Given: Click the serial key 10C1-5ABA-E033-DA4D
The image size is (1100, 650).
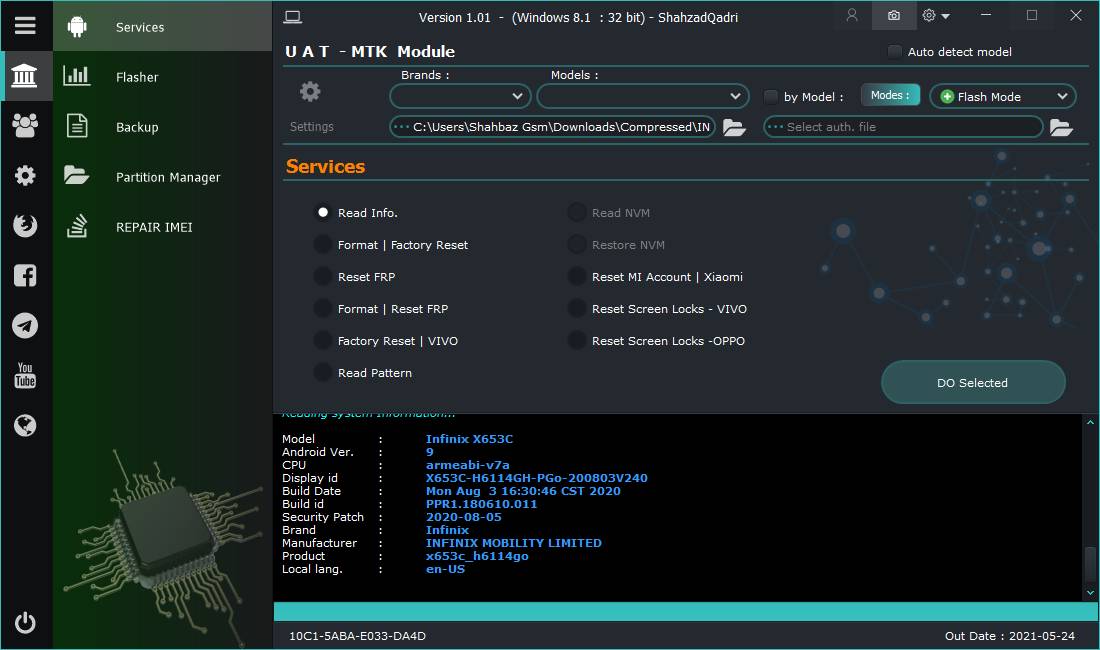Looking at the screenshot, I should tap(357, 636).
